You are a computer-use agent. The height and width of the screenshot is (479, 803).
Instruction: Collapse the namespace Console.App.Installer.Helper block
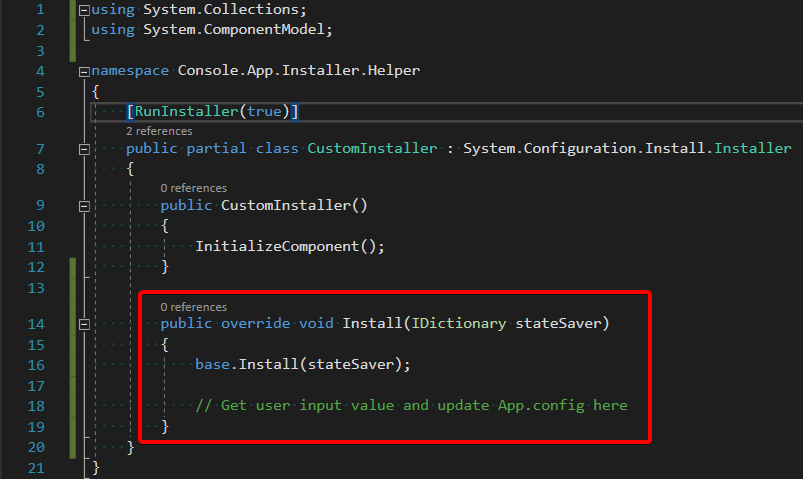click(x=84, y=72)
